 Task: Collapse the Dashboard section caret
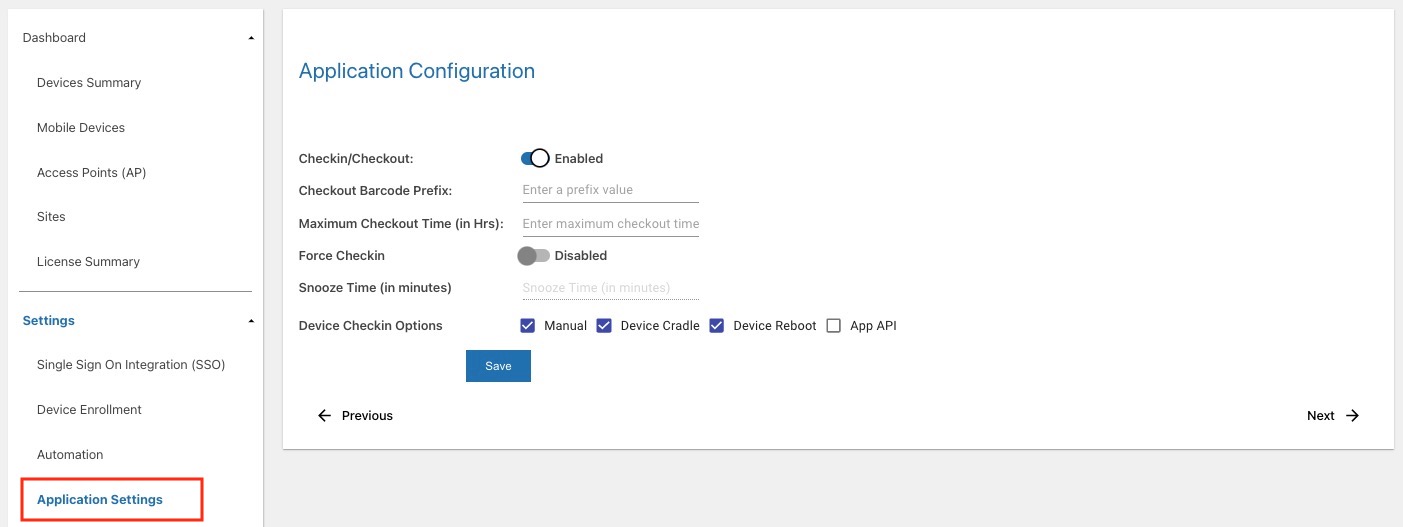coord(251,38)
